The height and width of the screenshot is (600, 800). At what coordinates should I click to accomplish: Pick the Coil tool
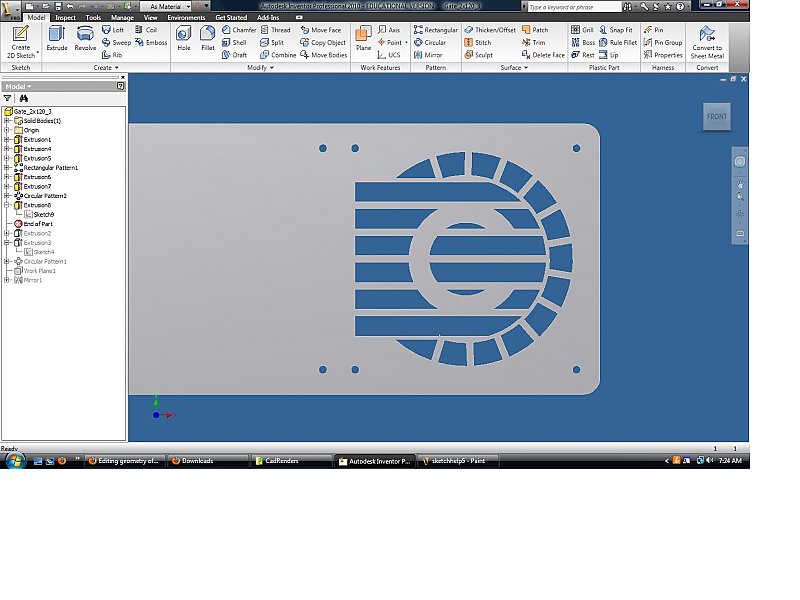146,30
